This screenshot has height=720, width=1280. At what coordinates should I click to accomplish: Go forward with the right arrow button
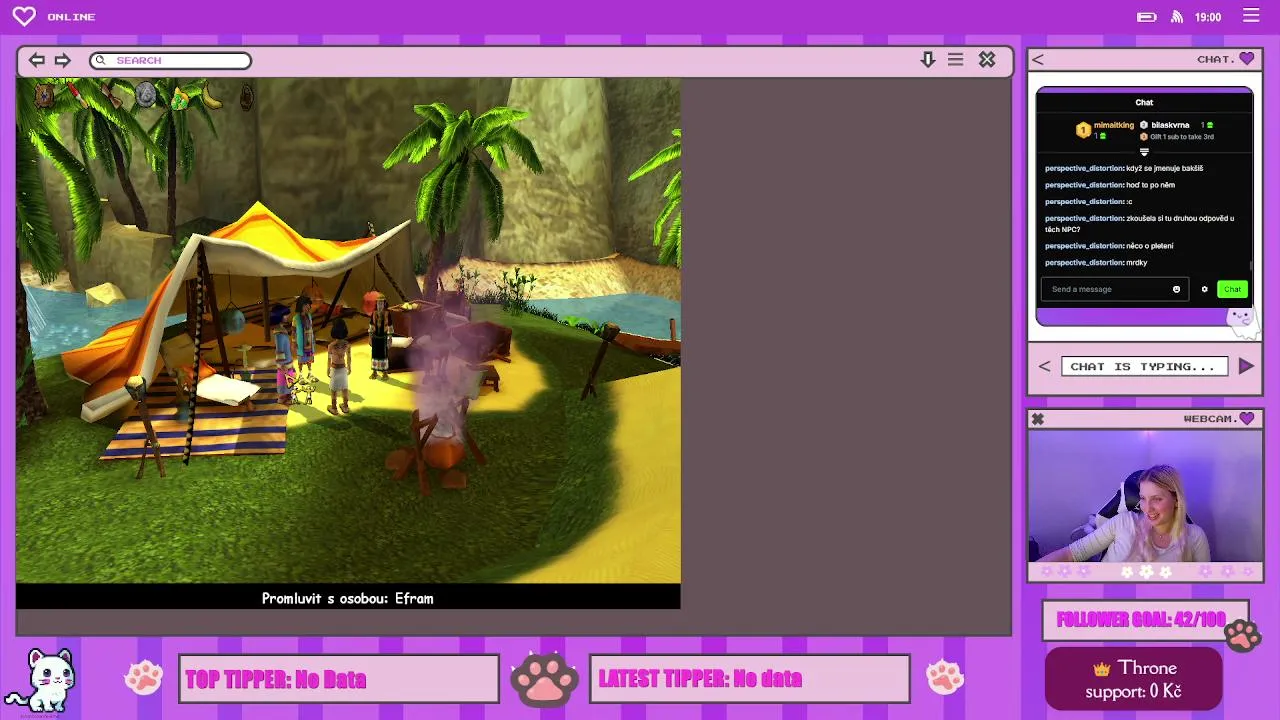point(62,60)
